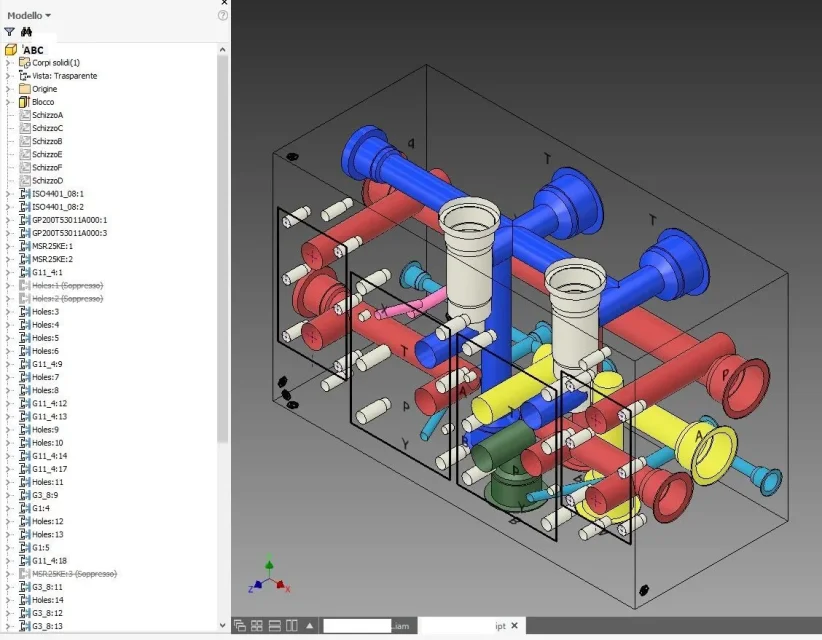Select the ABC part root node icon
Viewport: 822px width, 640px height.
click(x=11, y=50)
